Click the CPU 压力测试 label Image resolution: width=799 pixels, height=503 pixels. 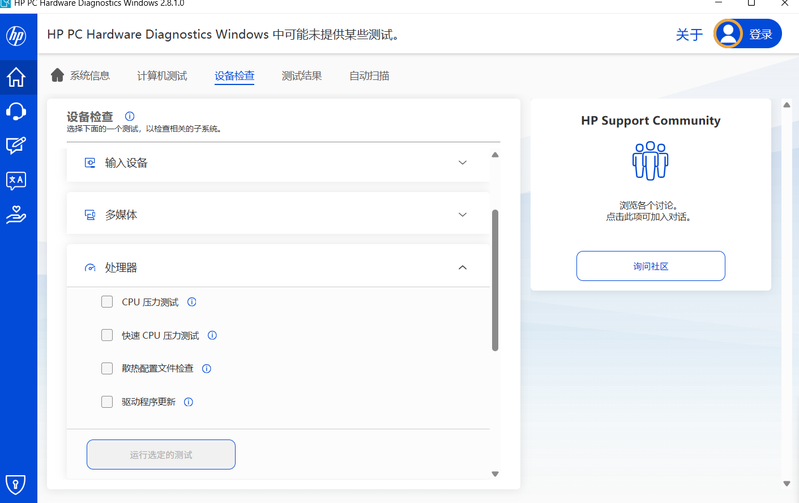click(150, 302)
